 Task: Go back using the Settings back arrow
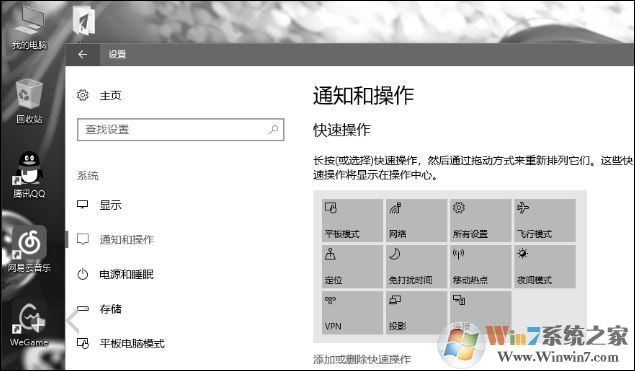pyautogui.click(x=83, y=54)
